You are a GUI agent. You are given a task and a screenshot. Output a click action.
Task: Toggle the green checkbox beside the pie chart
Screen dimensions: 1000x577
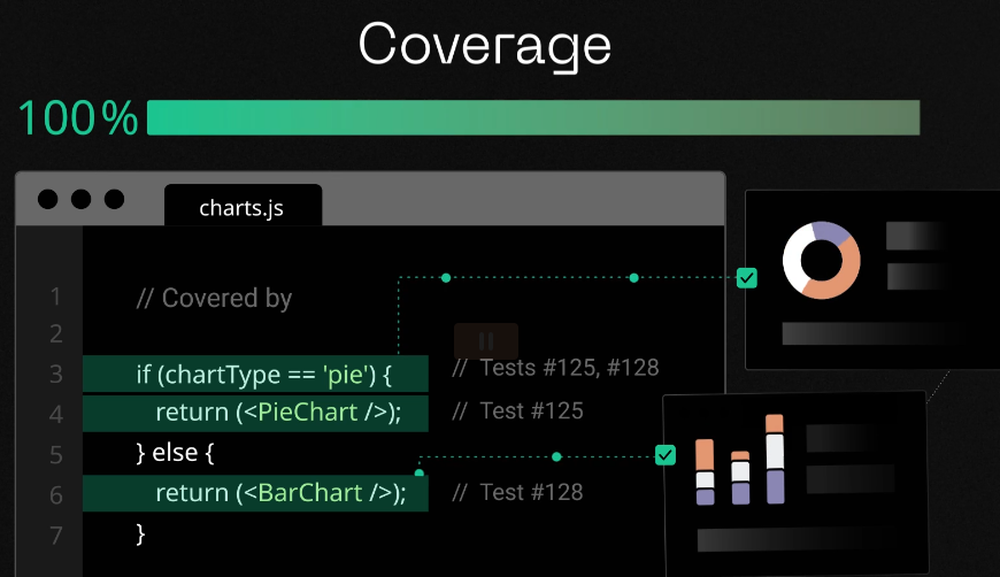click(746, 278)
